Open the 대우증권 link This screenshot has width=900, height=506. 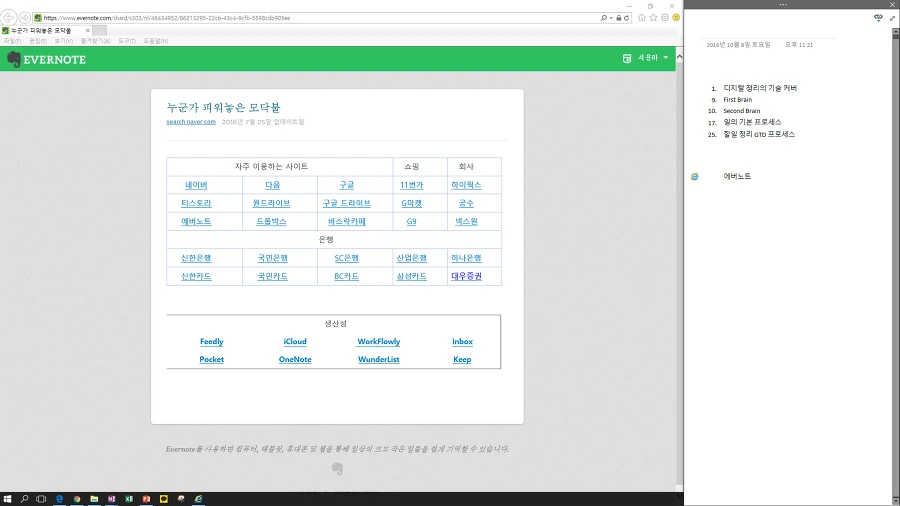click(466, 276)
